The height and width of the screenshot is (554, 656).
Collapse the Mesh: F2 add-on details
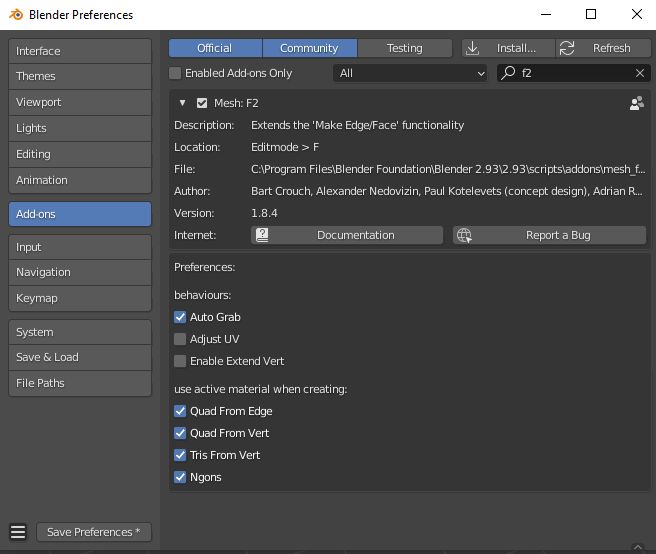coord(182,103)
